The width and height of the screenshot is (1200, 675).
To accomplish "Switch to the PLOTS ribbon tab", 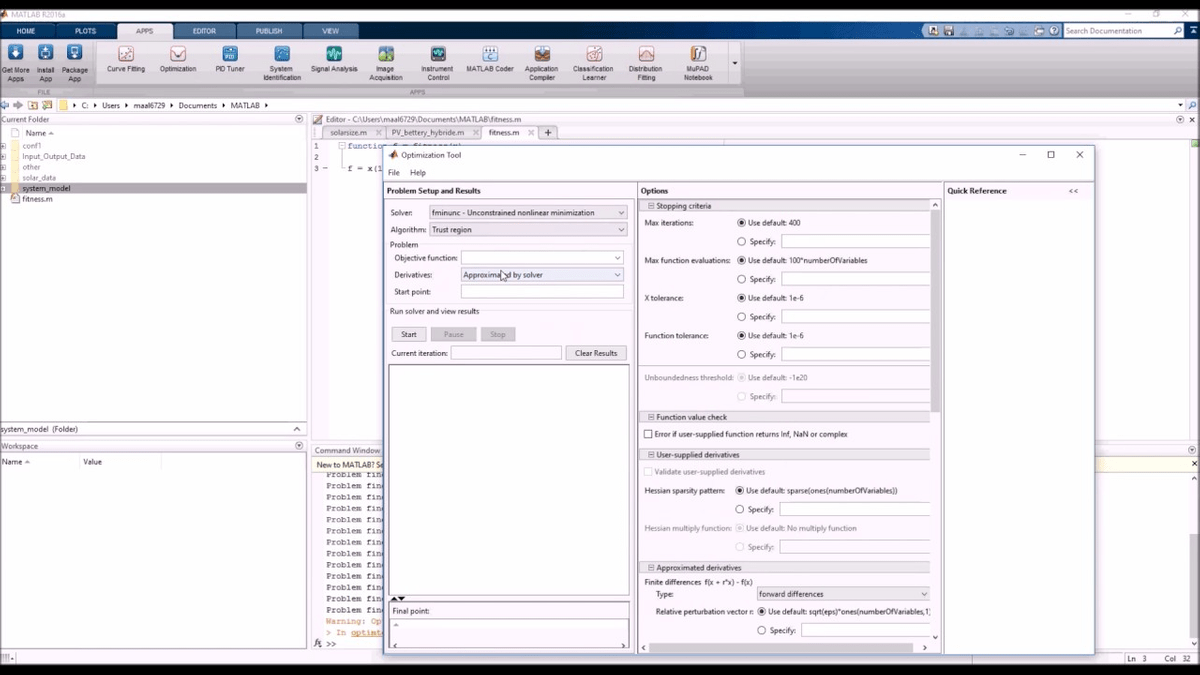I will 86,31.
